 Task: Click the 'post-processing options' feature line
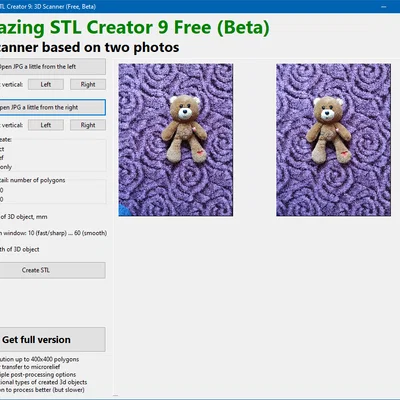[43, 375]
